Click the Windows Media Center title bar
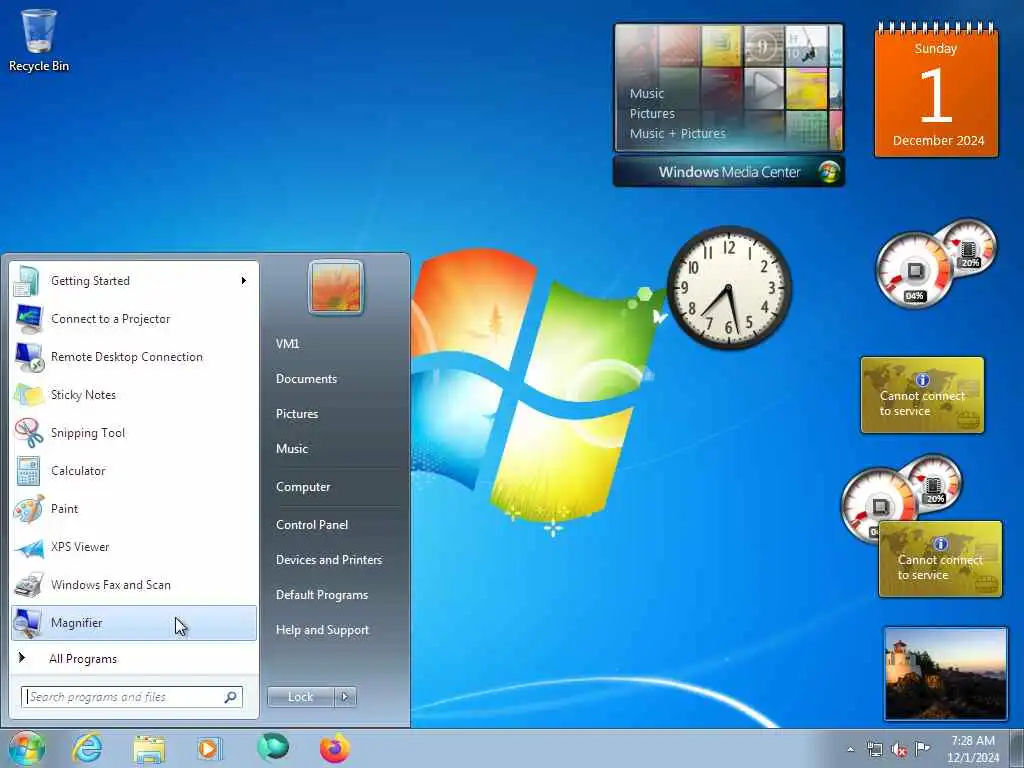1024x768 pixels. click(729, 172)
